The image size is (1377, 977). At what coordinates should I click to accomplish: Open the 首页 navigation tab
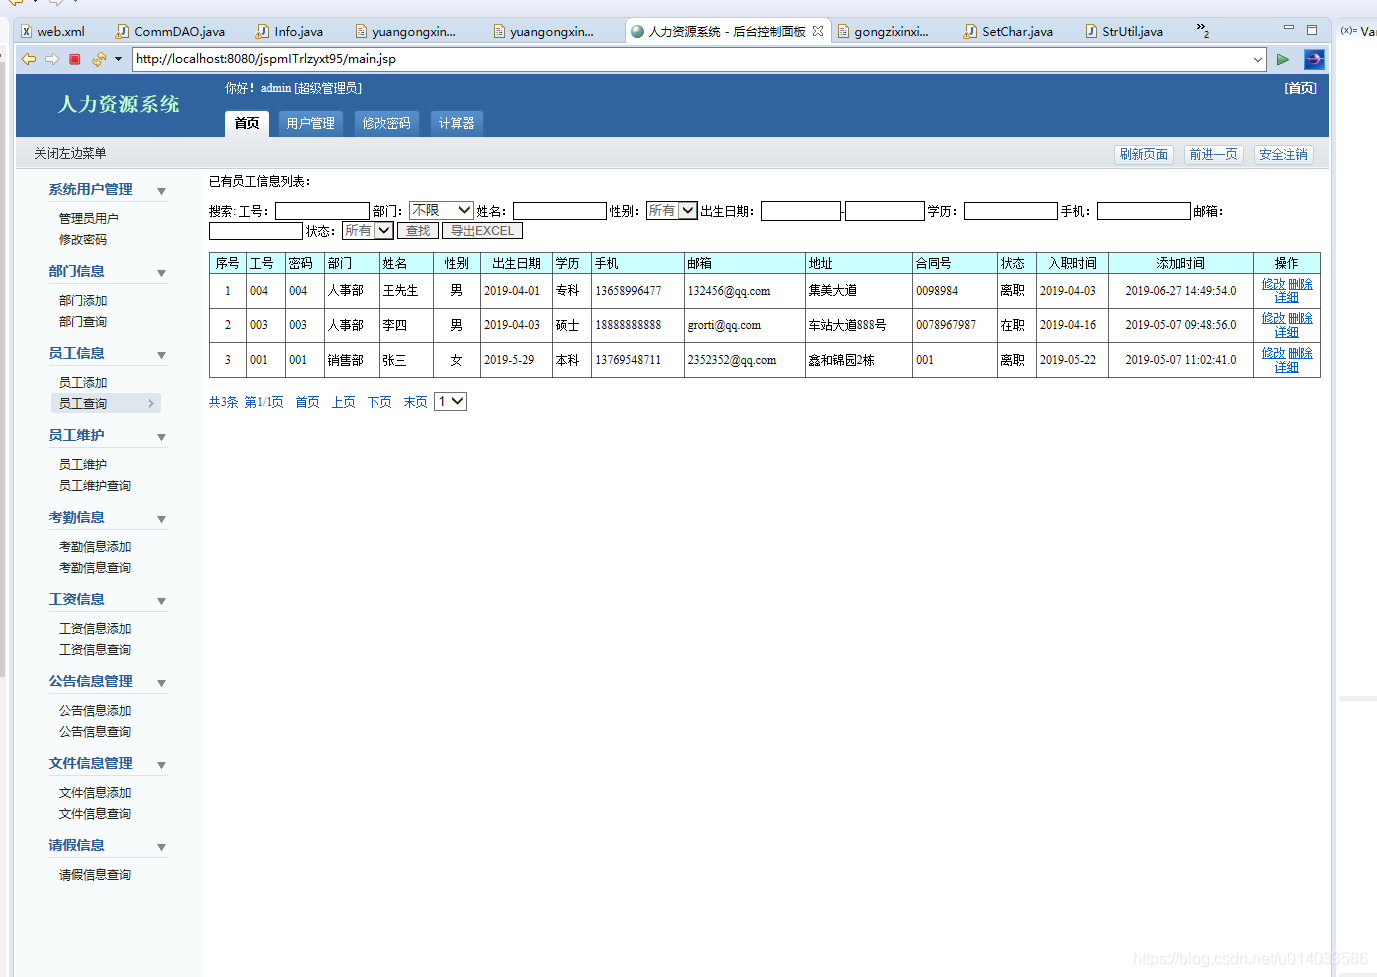(247, 123)
